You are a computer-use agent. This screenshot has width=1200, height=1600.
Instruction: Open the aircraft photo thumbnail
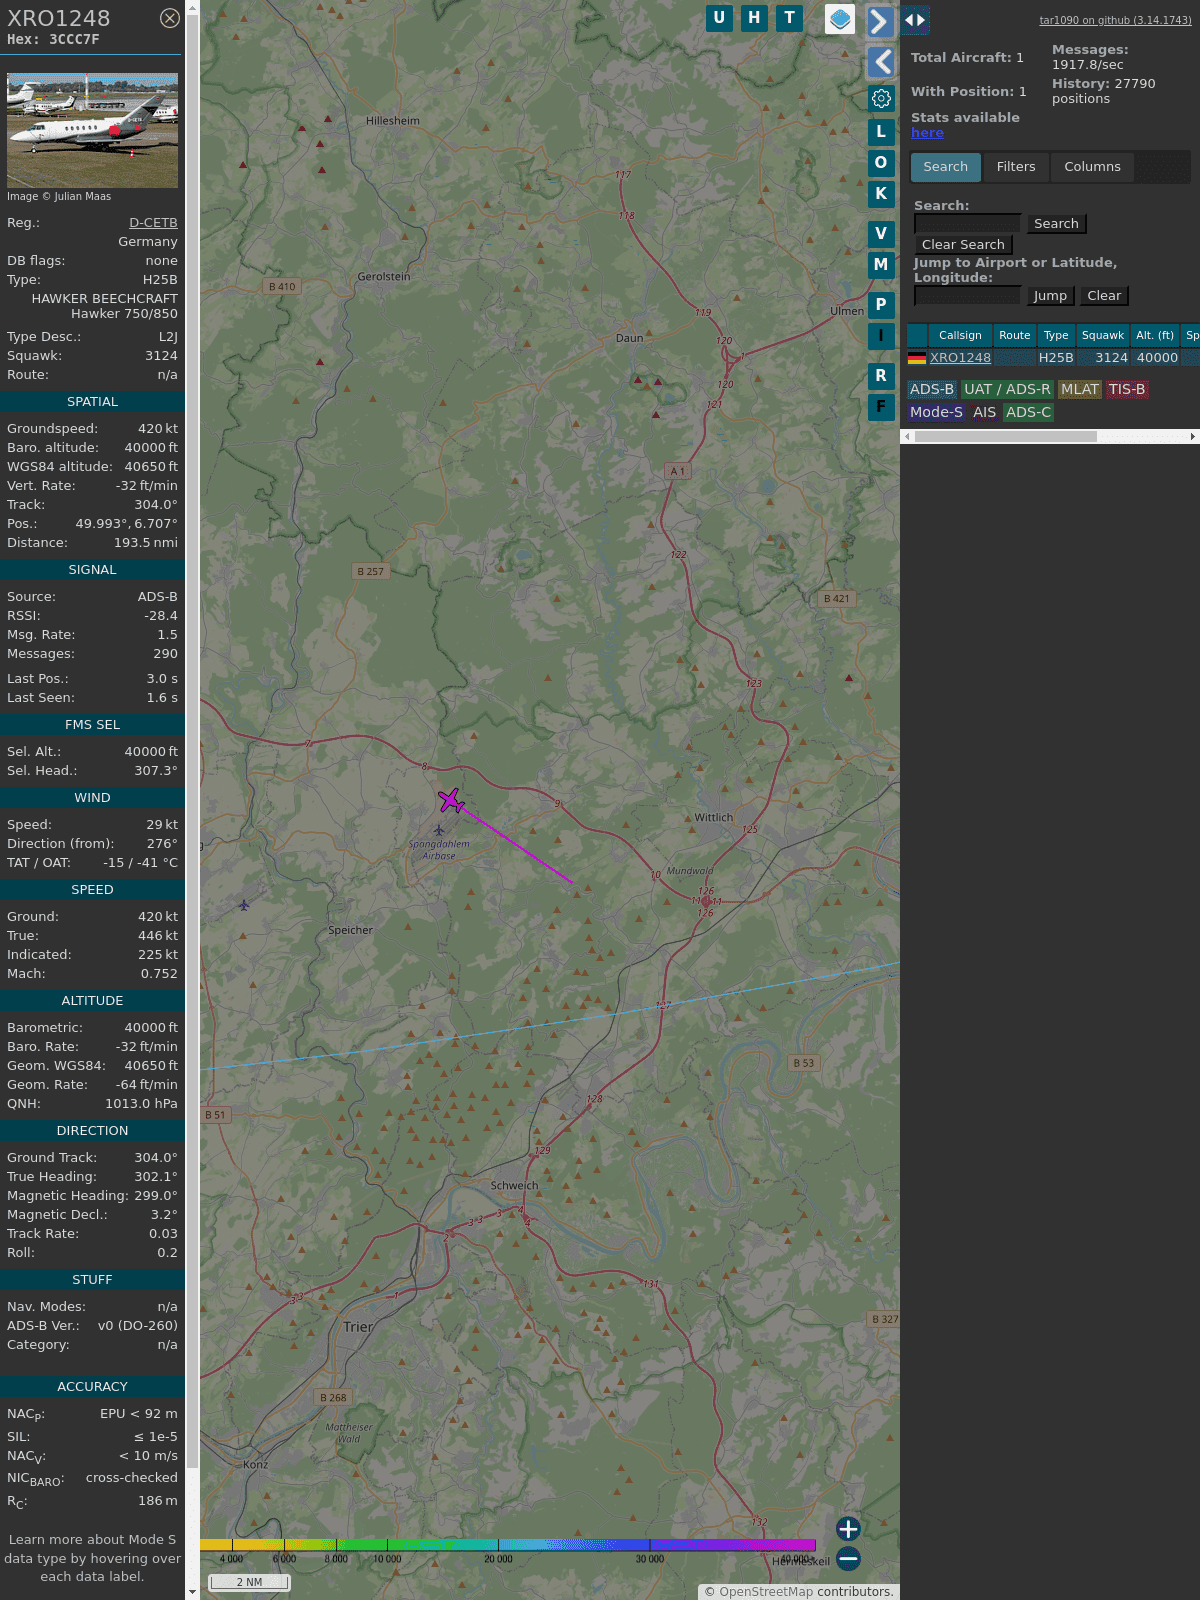point(92,130)
